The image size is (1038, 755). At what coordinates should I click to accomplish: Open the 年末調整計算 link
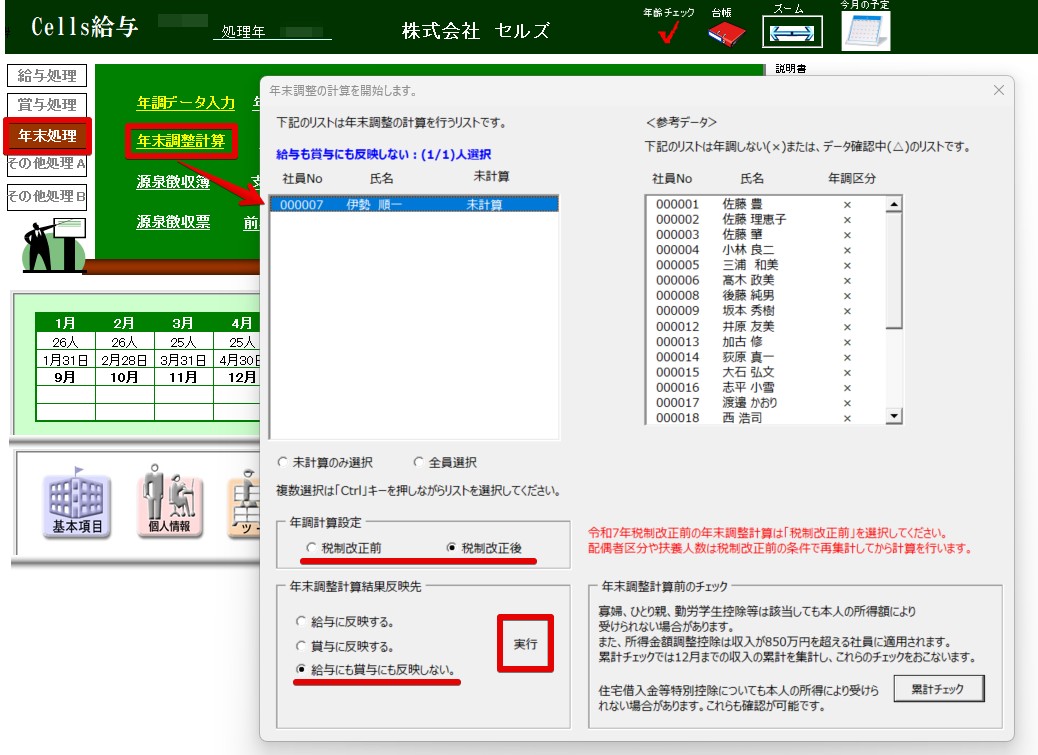(x=181, y=141)
